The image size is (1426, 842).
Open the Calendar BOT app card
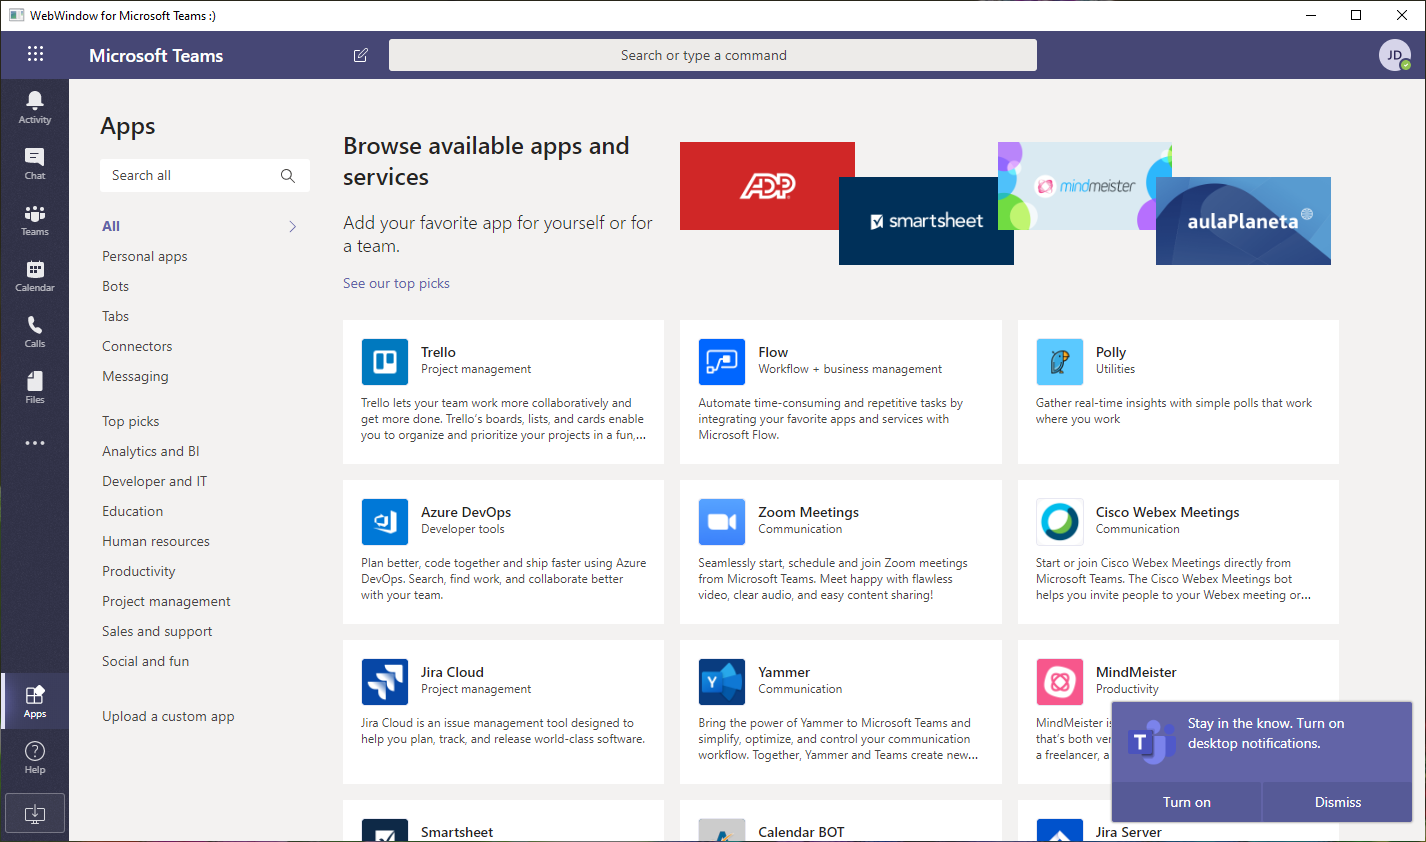[x=840, y=821]
